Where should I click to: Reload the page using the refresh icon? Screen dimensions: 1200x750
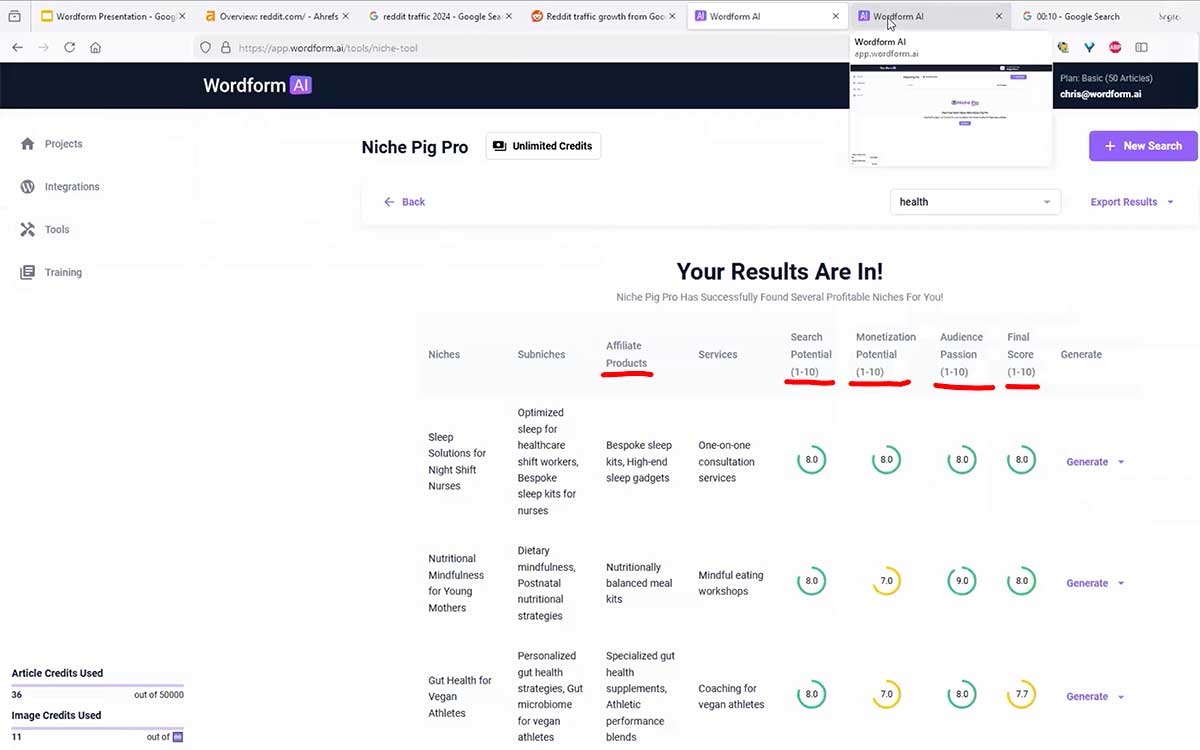[x=68, y=46]
